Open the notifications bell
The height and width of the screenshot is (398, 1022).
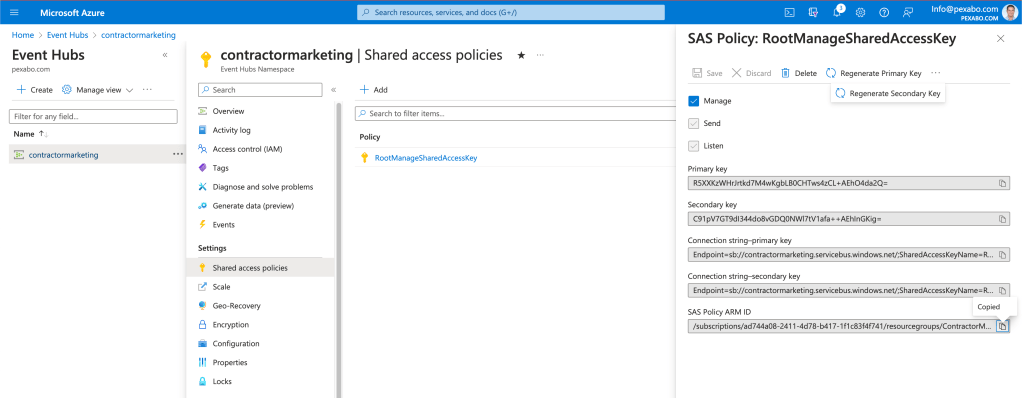837,12
